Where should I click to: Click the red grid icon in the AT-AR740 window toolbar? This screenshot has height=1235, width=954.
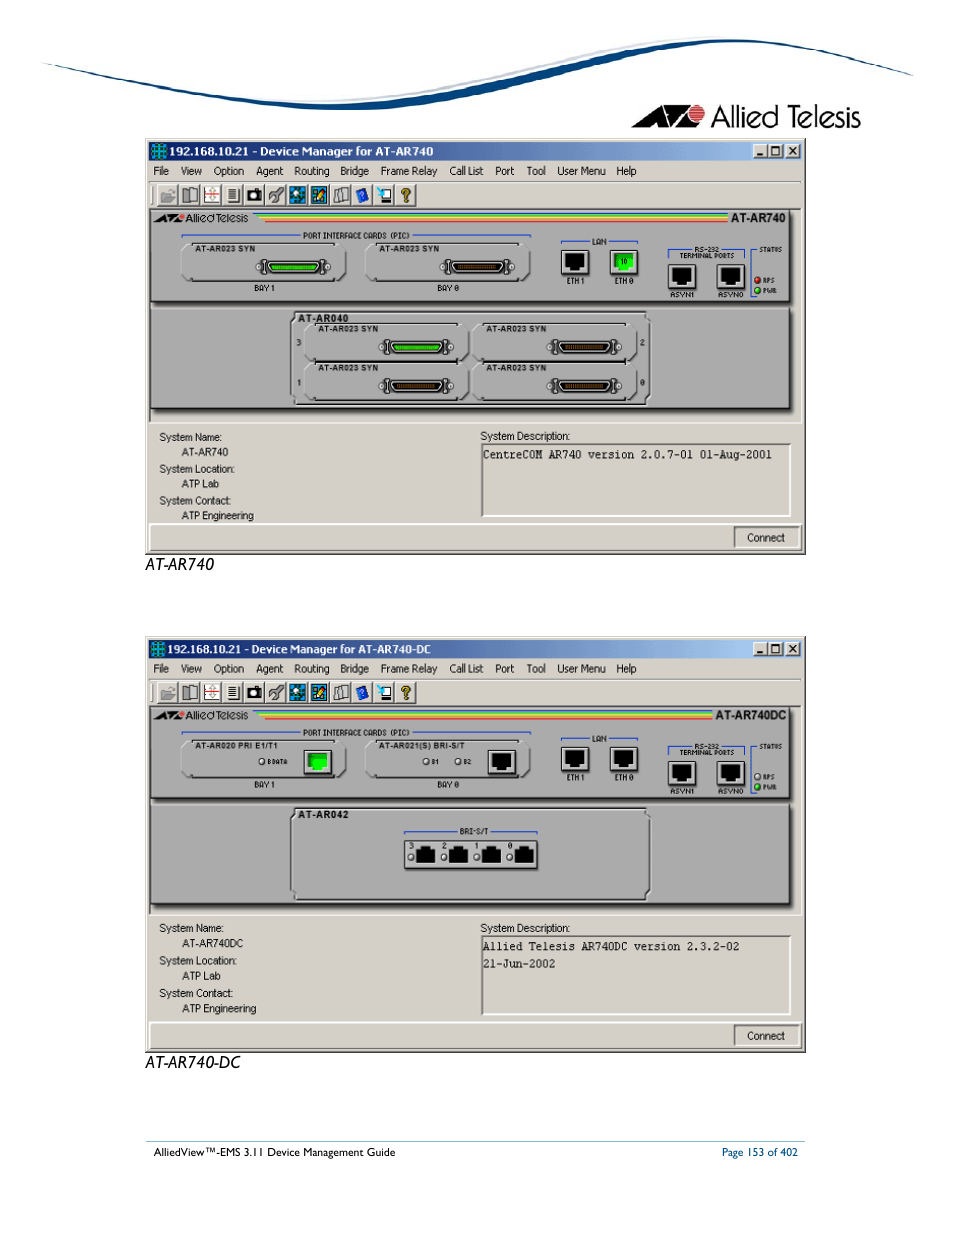pyautogui.click(x=211, y=195)
